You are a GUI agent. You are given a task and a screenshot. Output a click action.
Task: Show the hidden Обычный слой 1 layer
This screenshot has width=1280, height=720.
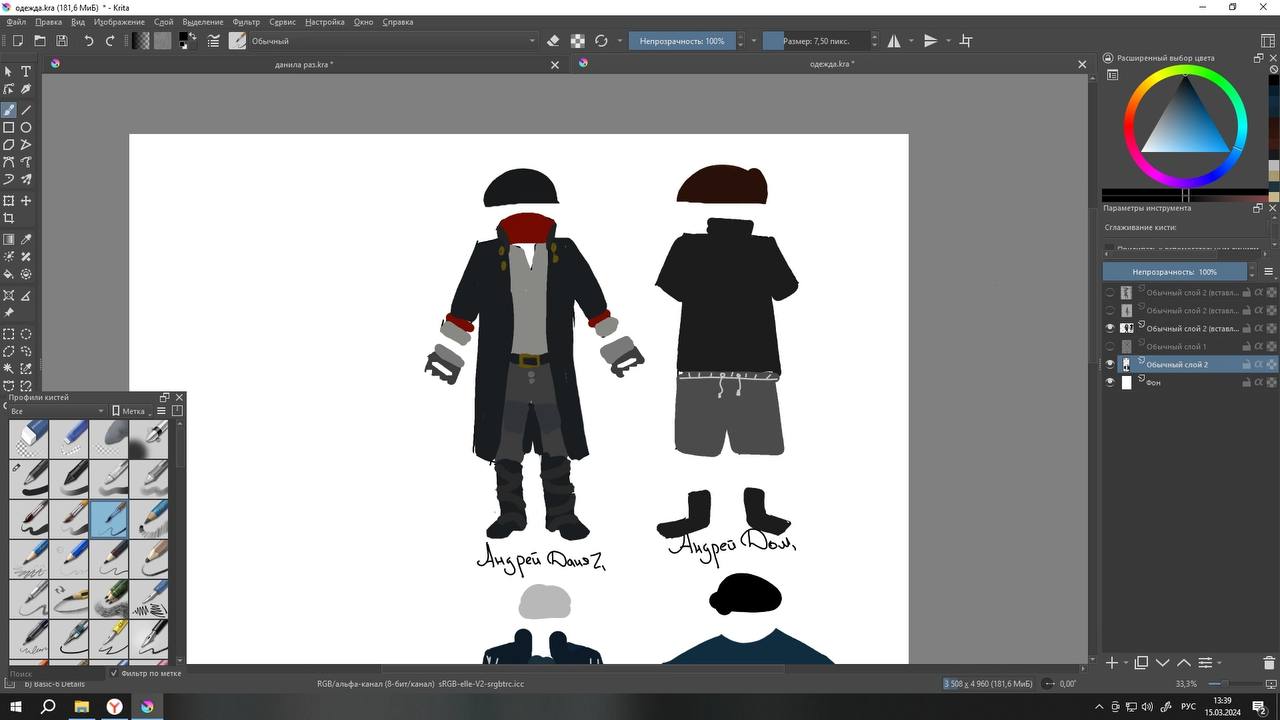click(x=1109, y=347)
